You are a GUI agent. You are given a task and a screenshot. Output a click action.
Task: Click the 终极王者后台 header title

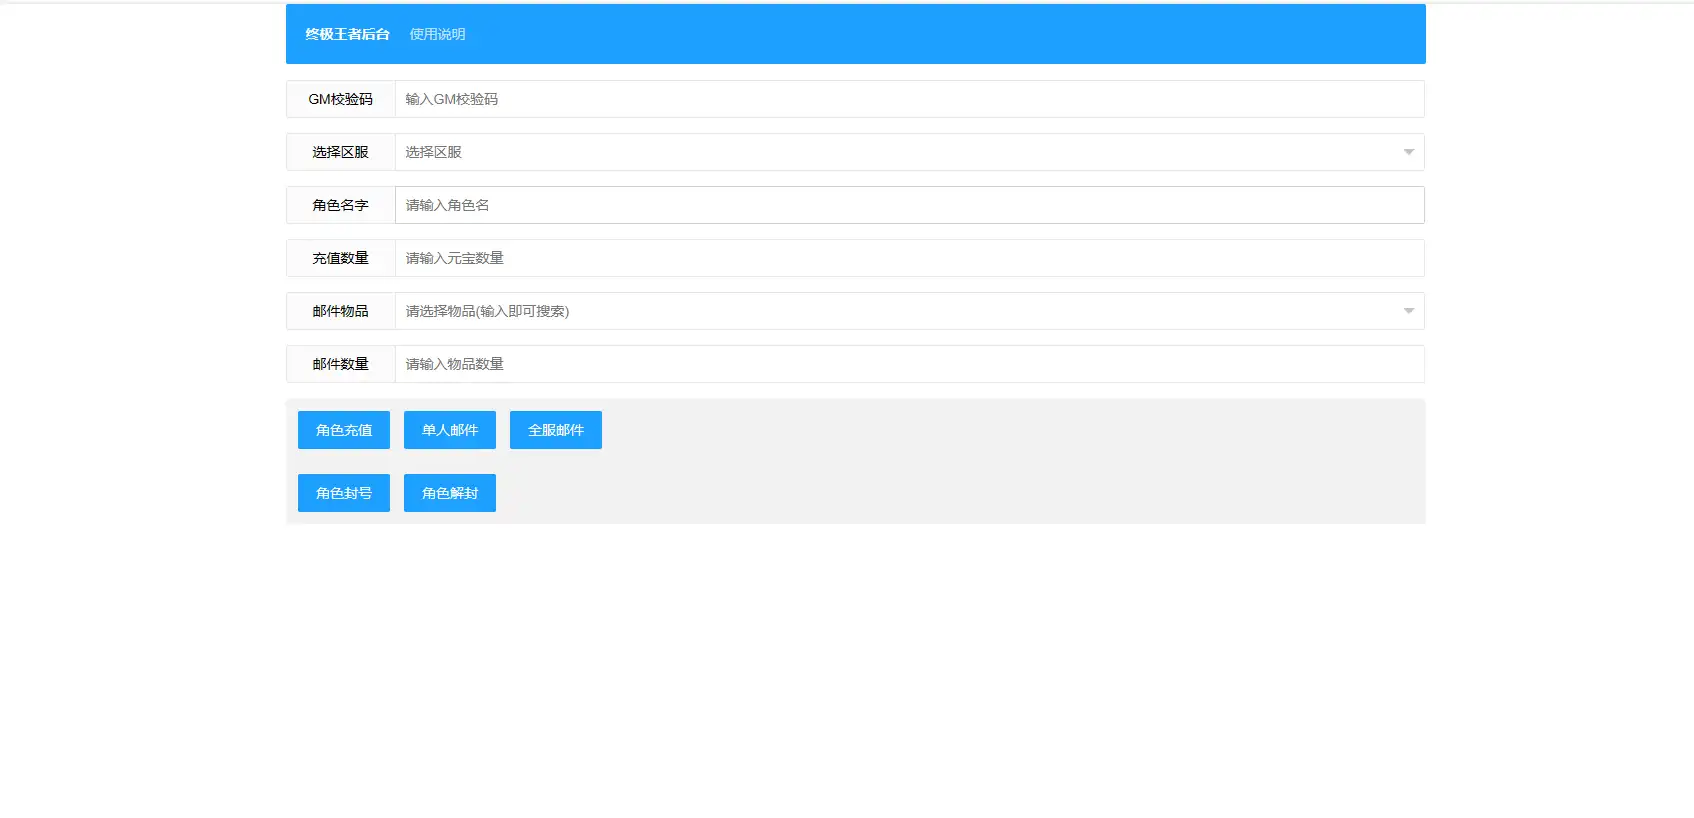click(347, 34)
